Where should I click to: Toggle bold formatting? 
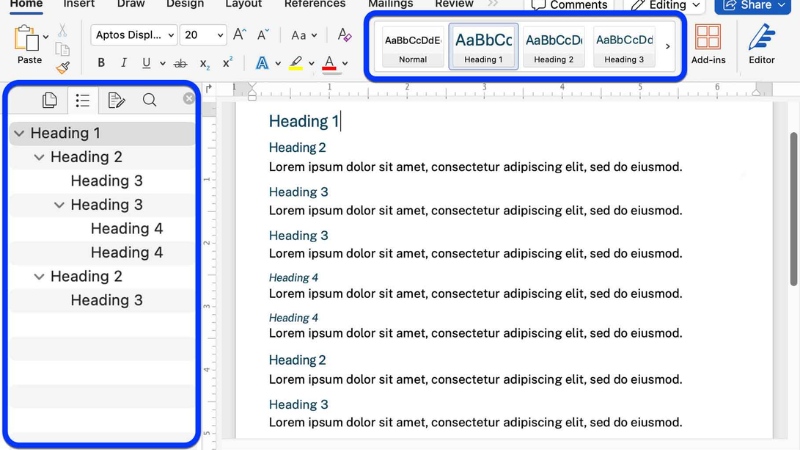(101, 63)
